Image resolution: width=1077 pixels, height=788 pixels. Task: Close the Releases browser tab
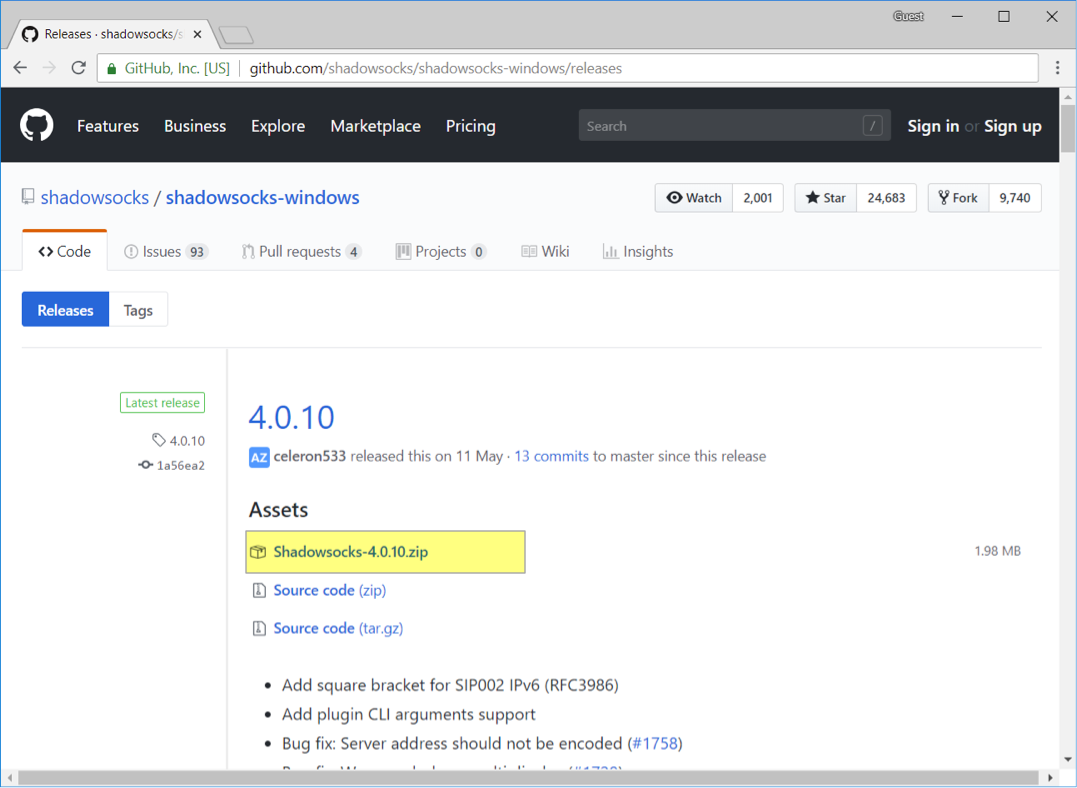(197, 34)
